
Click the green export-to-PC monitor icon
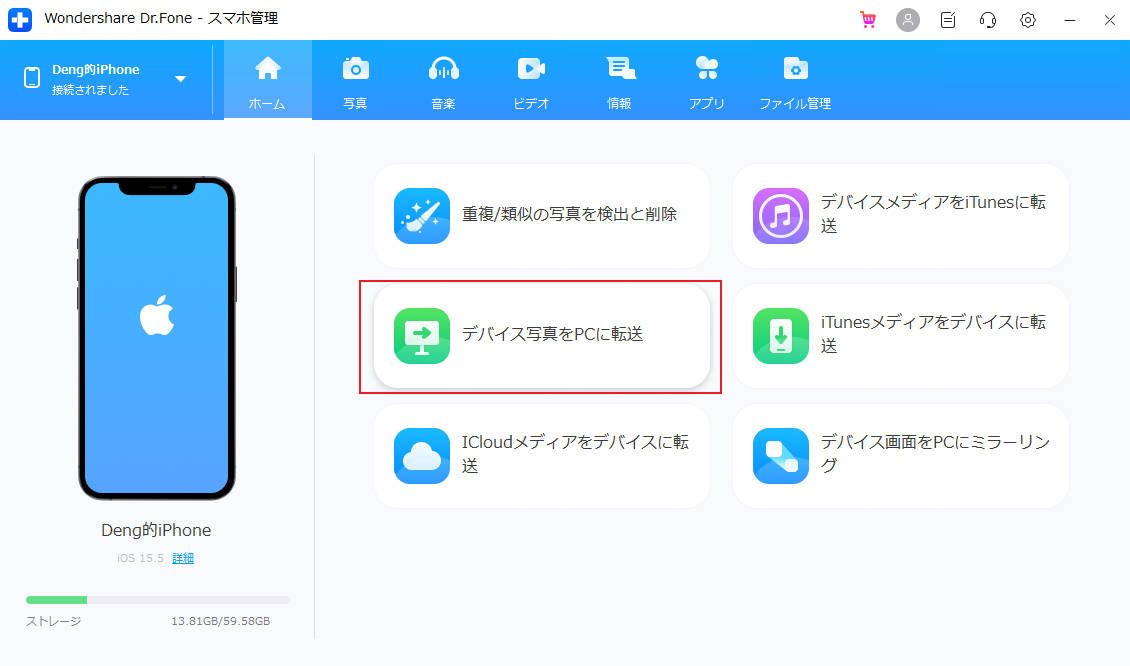pyautogui.click(x=422, y=336)
